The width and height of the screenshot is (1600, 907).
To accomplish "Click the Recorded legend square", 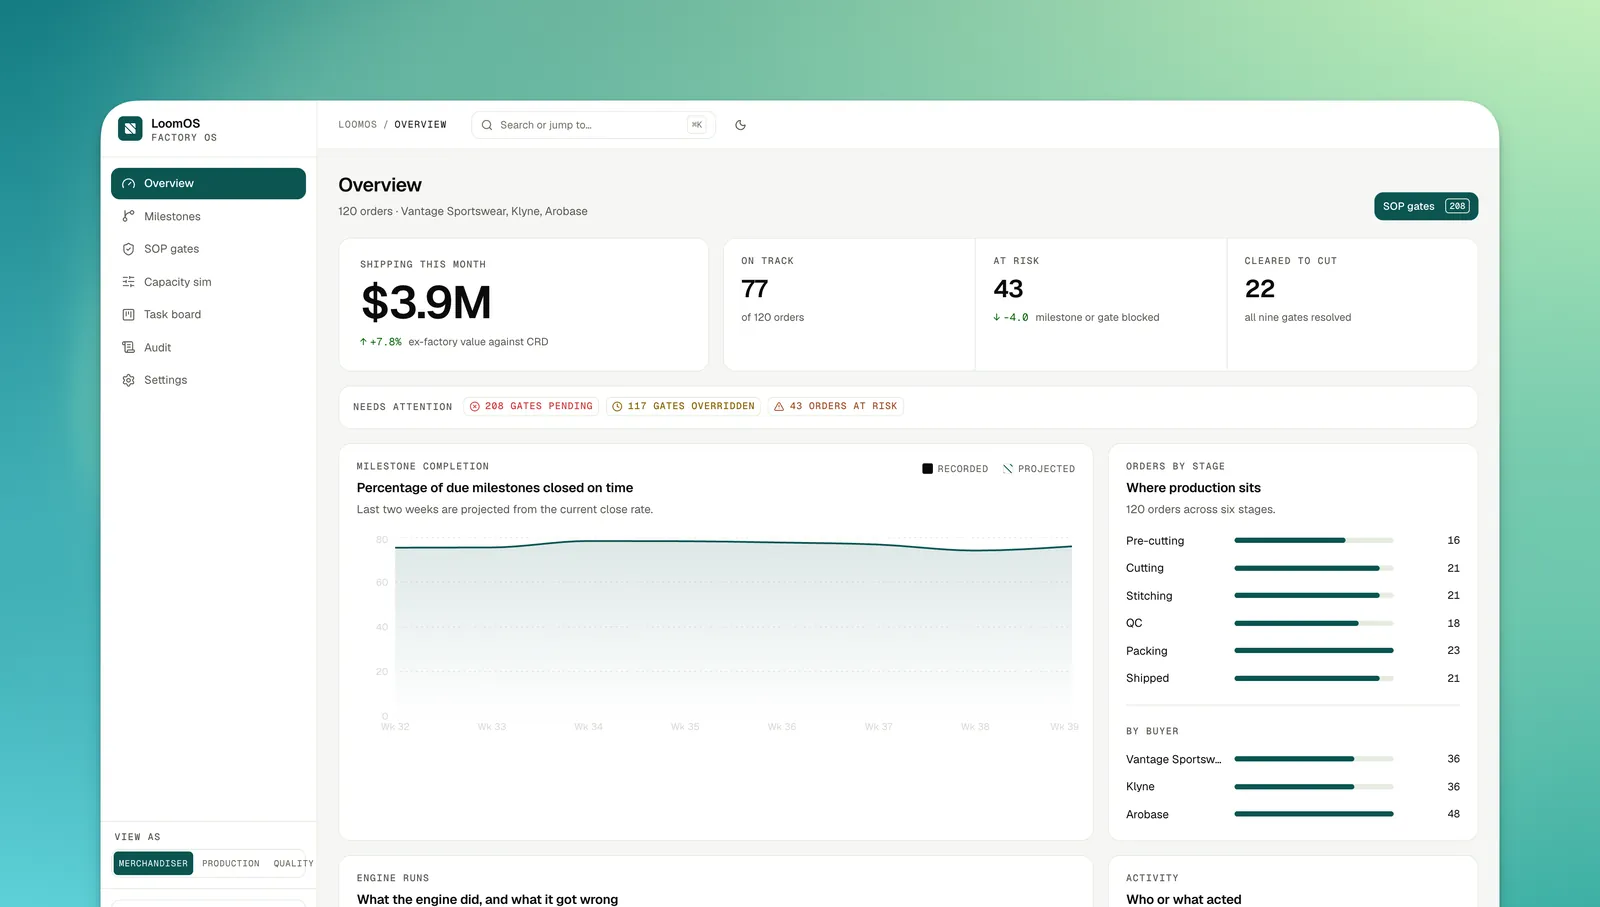I will coord(927,469).
